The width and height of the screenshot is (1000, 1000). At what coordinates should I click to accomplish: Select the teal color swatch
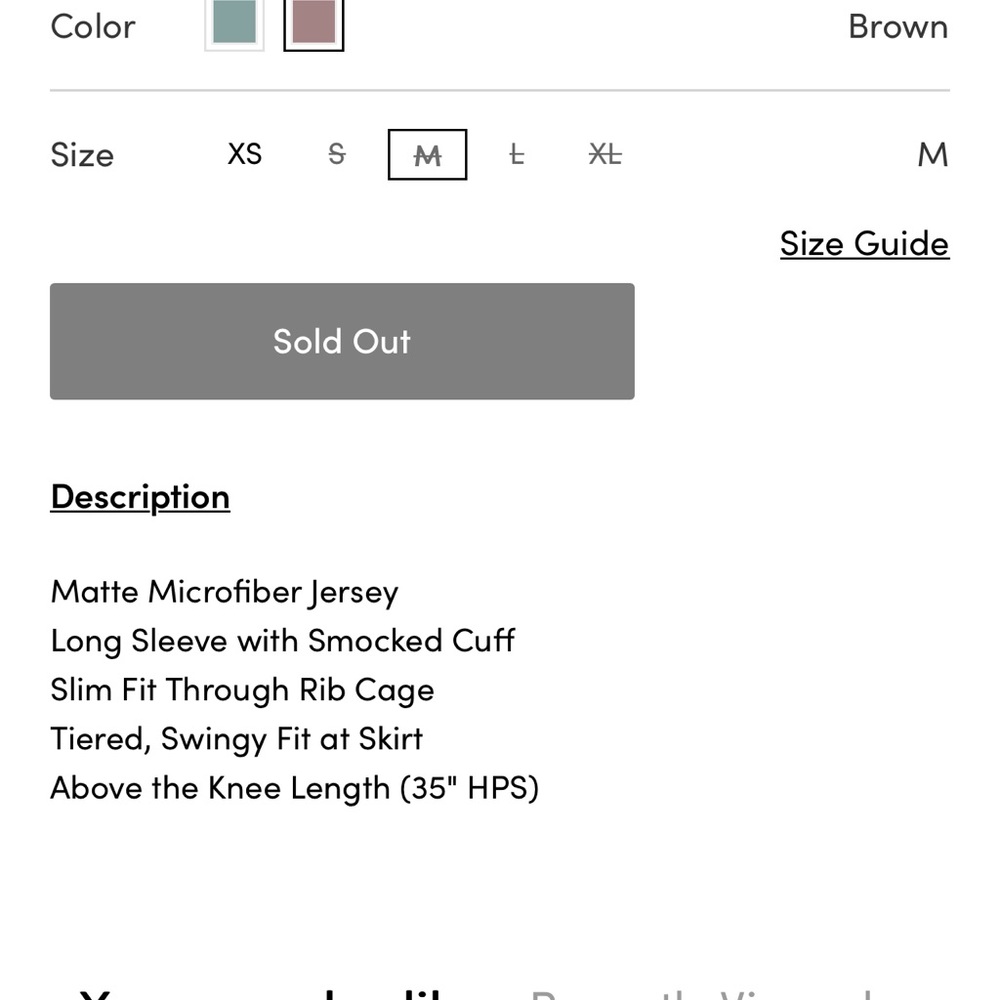pyautogui.click(x=234, y=22)
